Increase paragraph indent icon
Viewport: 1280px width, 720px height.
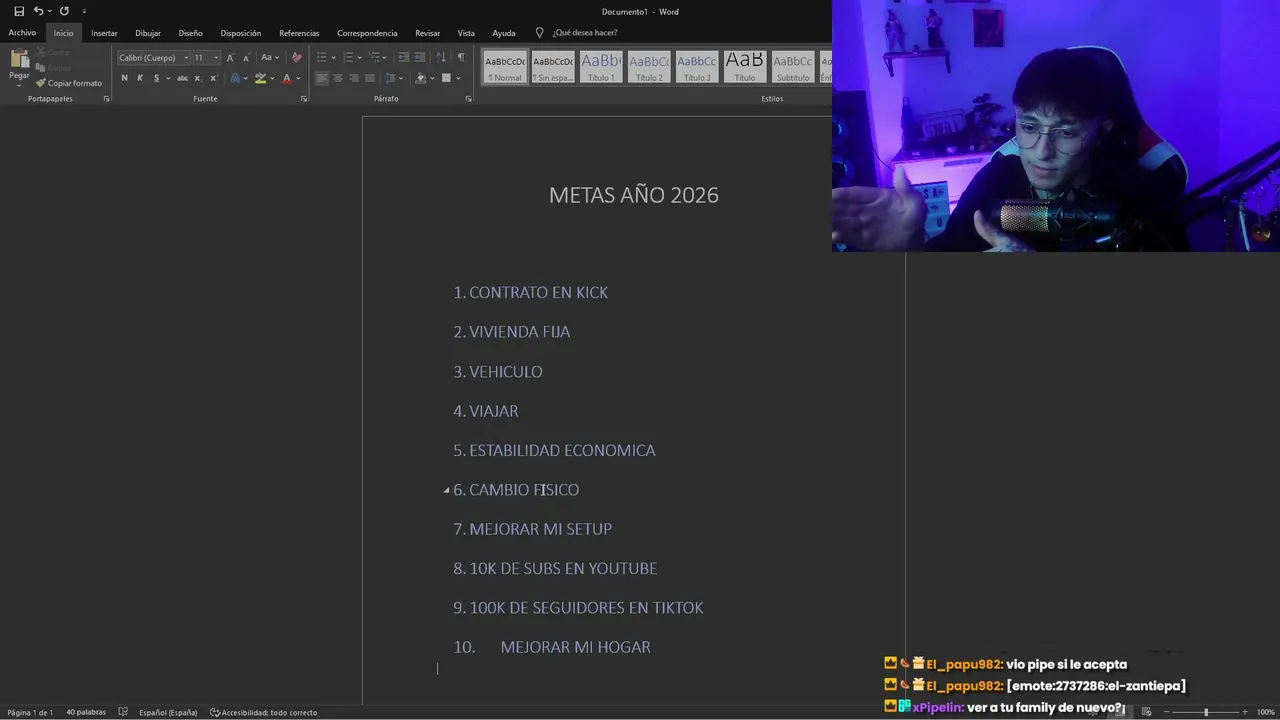point(420,57)
